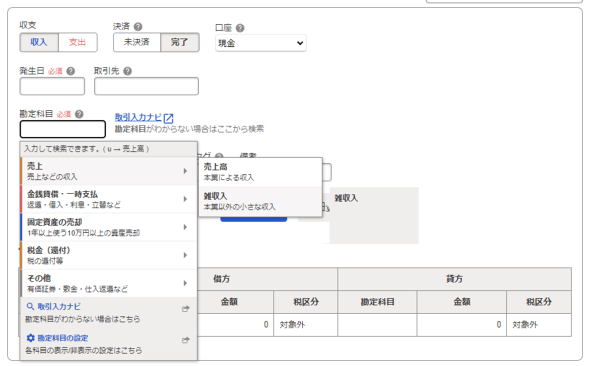Open 取引入力ナビ link near account field

pyautogui.click(x=138, y=117)
